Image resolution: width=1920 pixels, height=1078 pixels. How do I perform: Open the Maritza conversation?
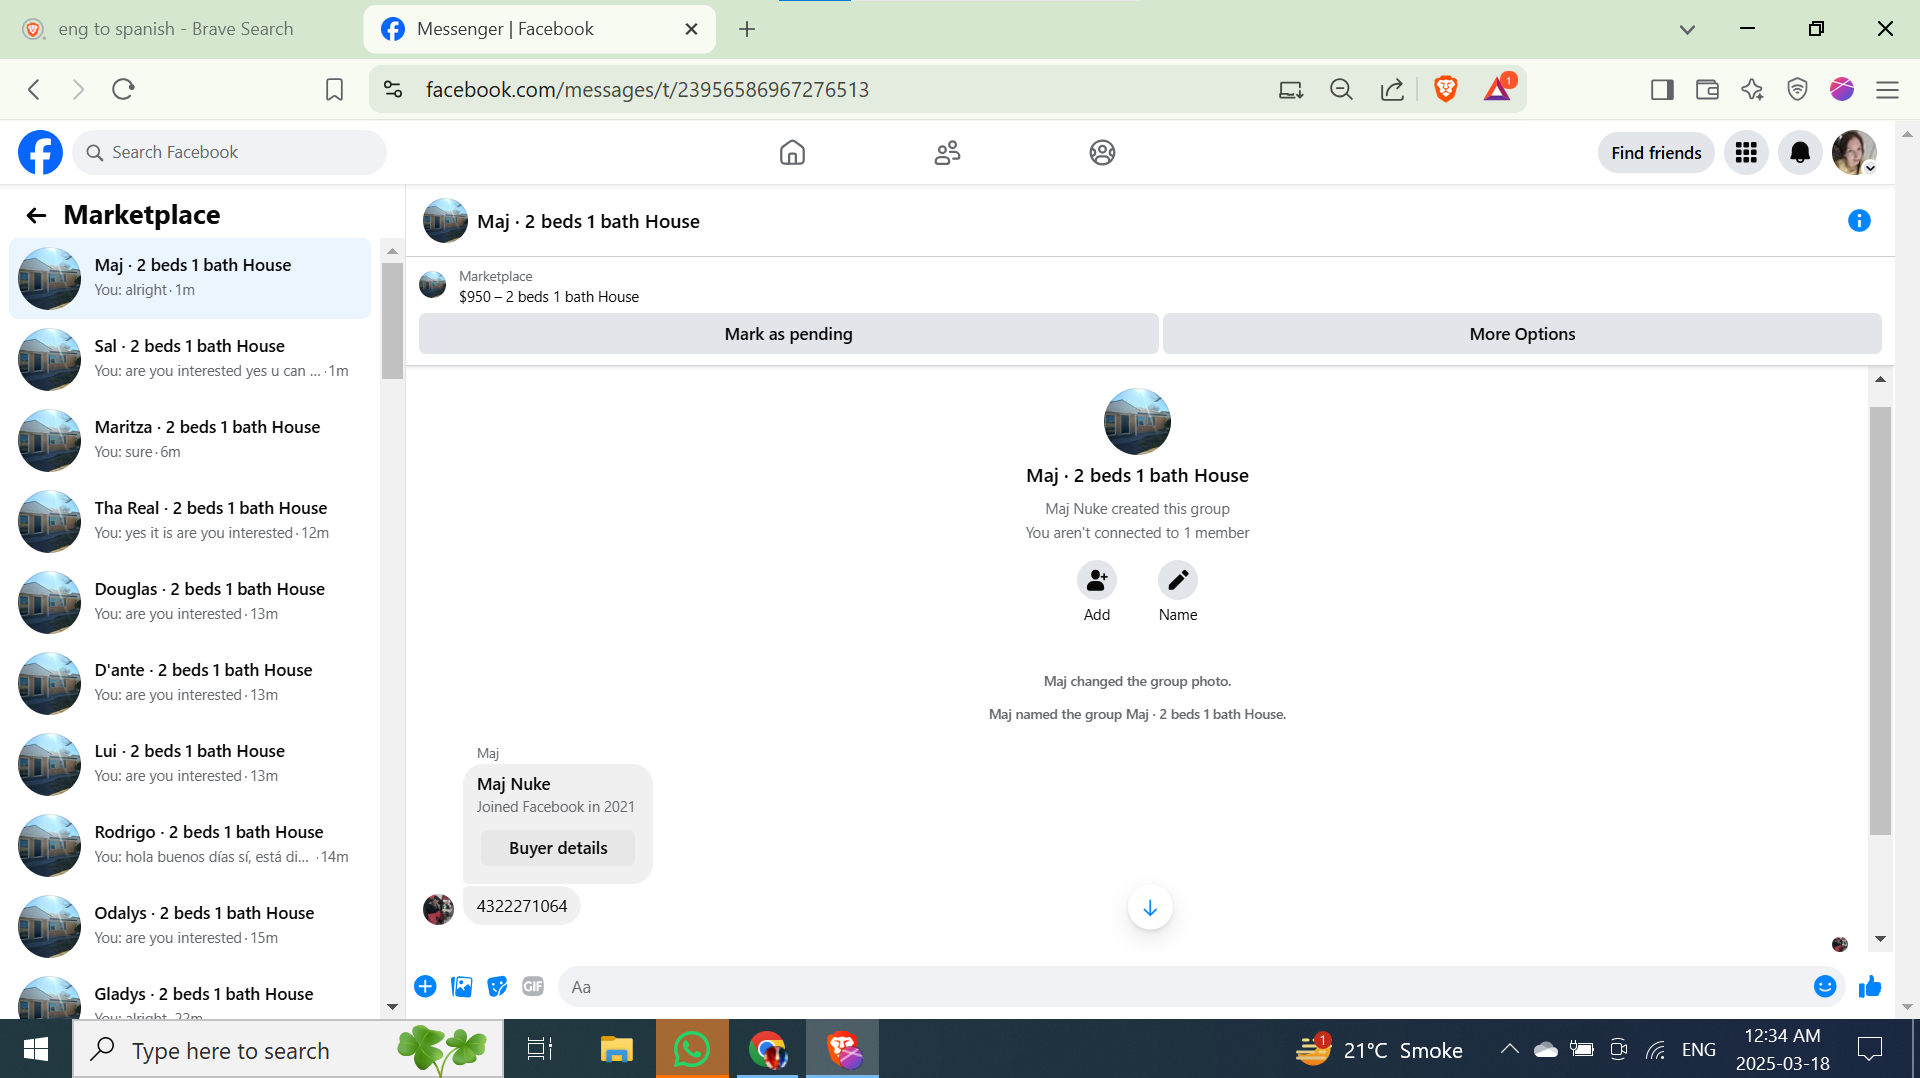click(x=190, y=440)
